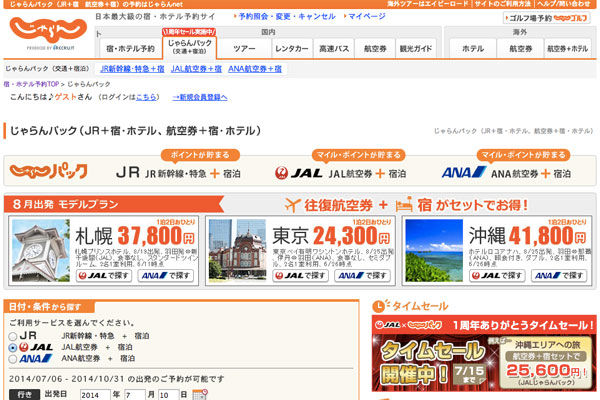Open the overseas 航空券+ホテル tab

coord(567,49)
